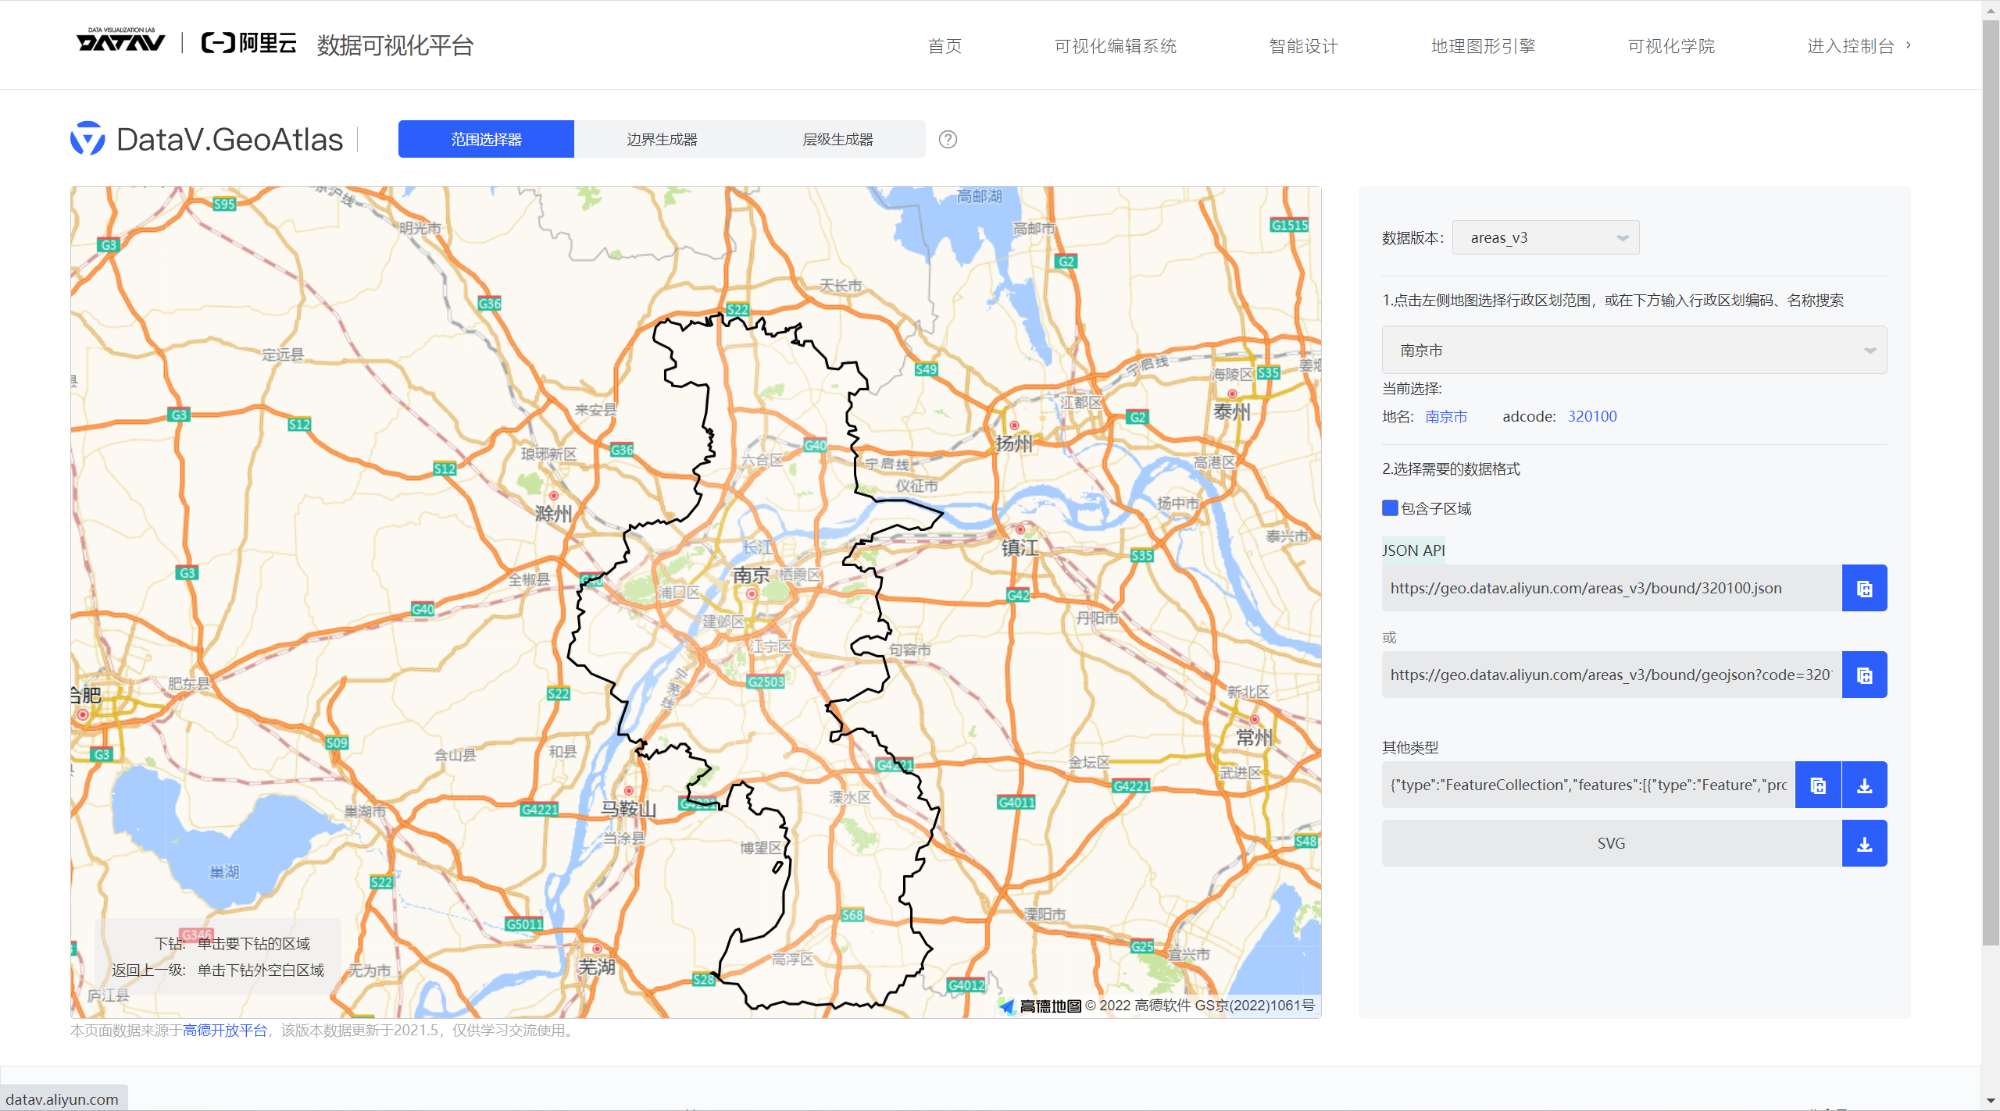
Task: Click the 320100 adcode link
Action: [1592, 417]
